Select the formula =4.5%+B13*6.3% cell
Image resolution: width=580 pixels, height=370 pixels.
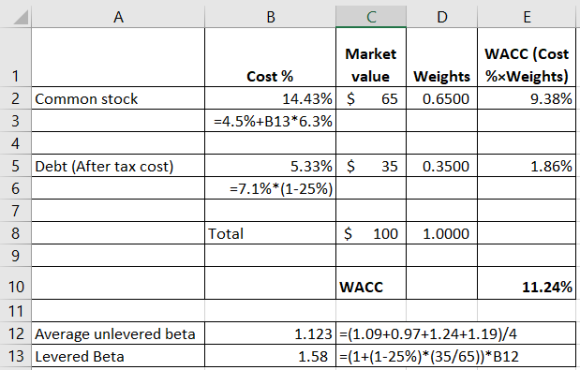click(x=270, y=121)
